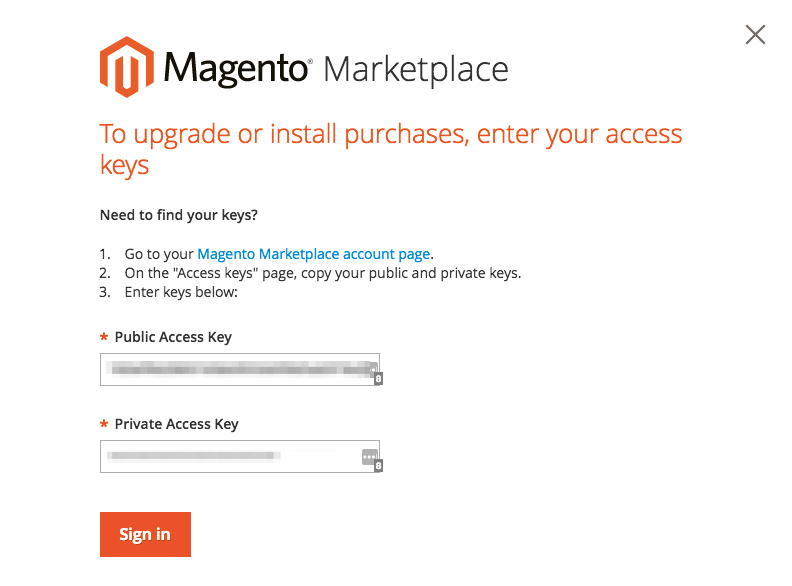
Task: Click the "8" badge on Public Access Key field
Action: [x=378, y=379]
